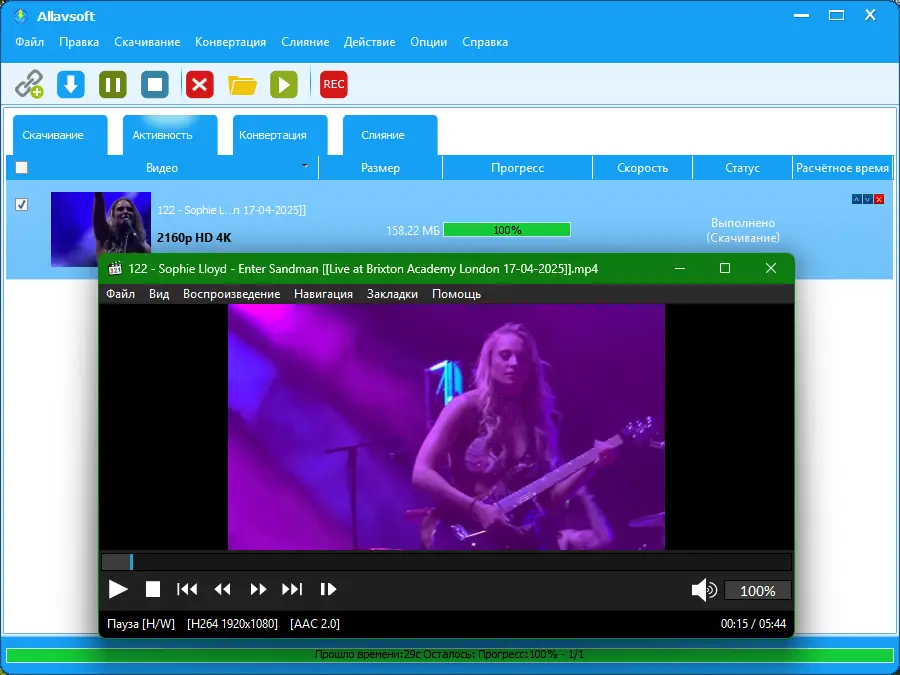Play downloaded file with green play icon

(284, 84)
